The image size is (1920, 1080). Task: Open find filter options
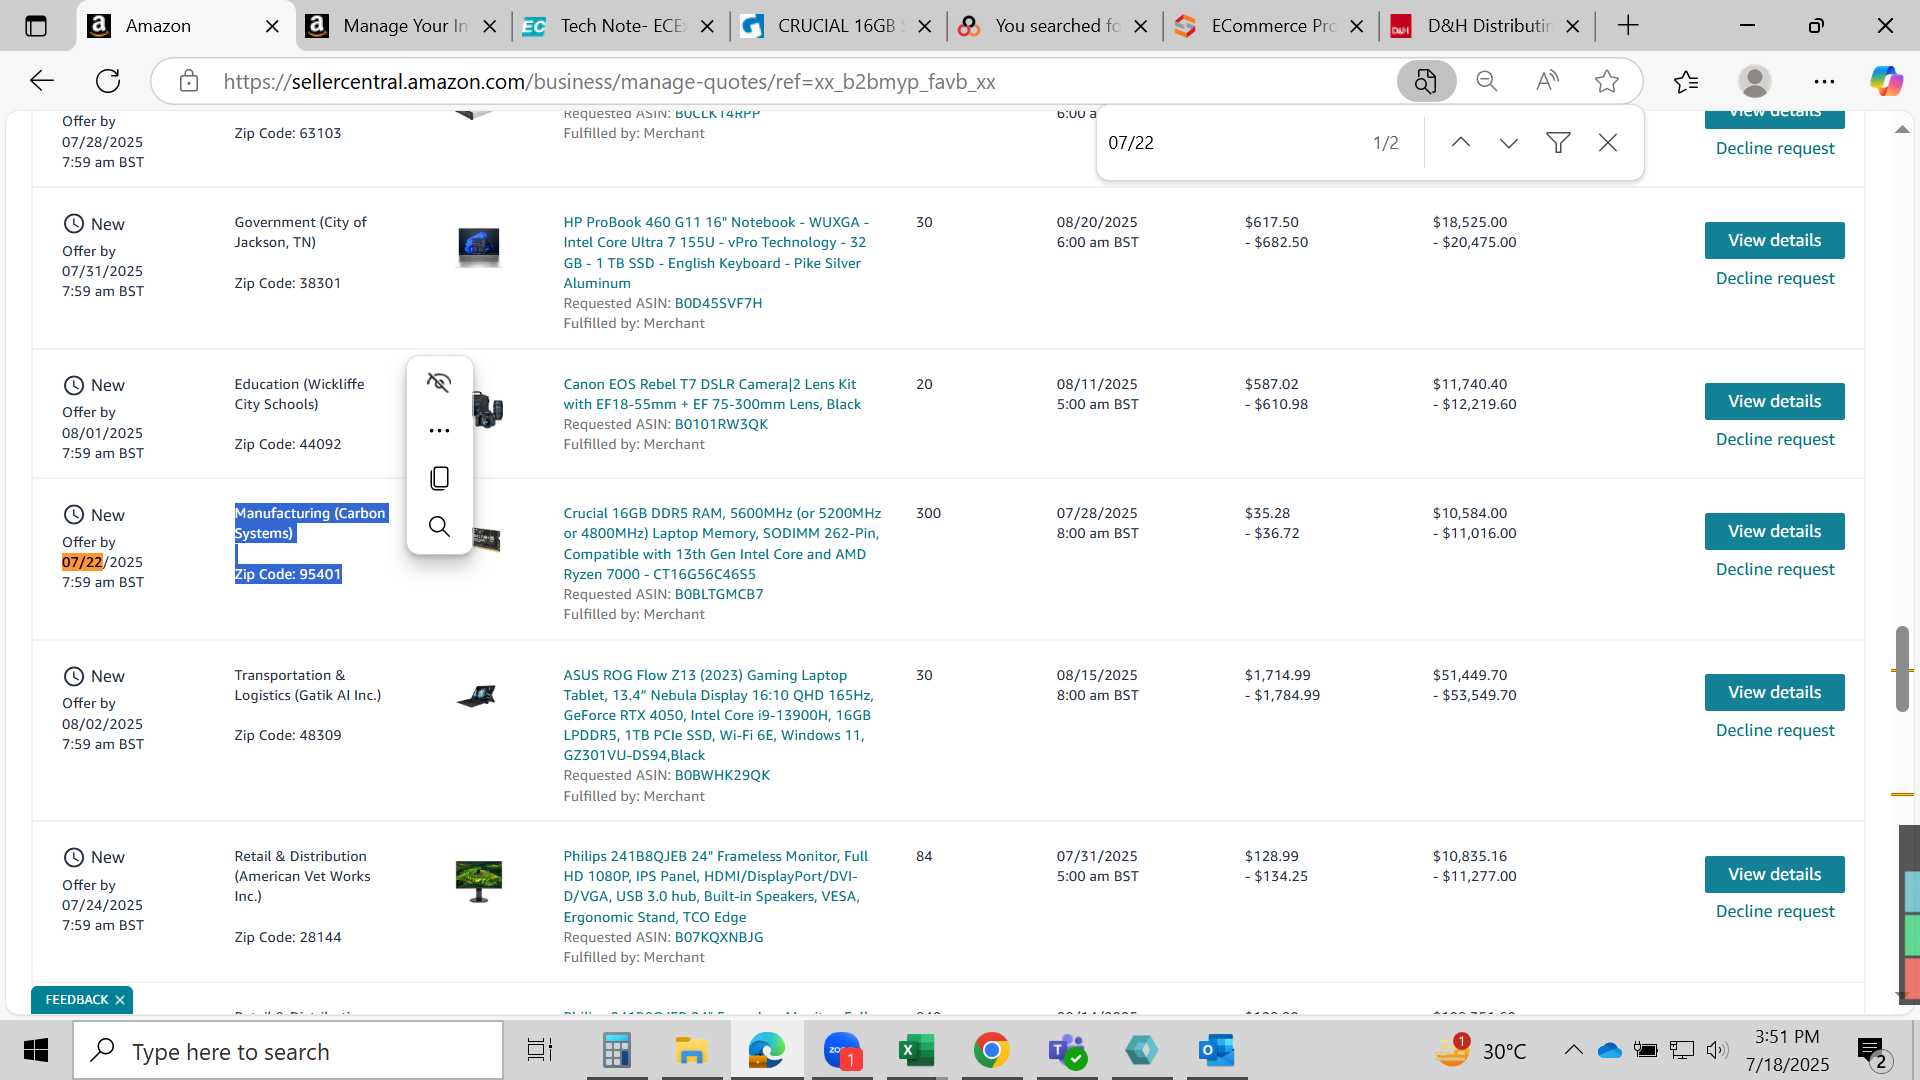(1558, 143)
